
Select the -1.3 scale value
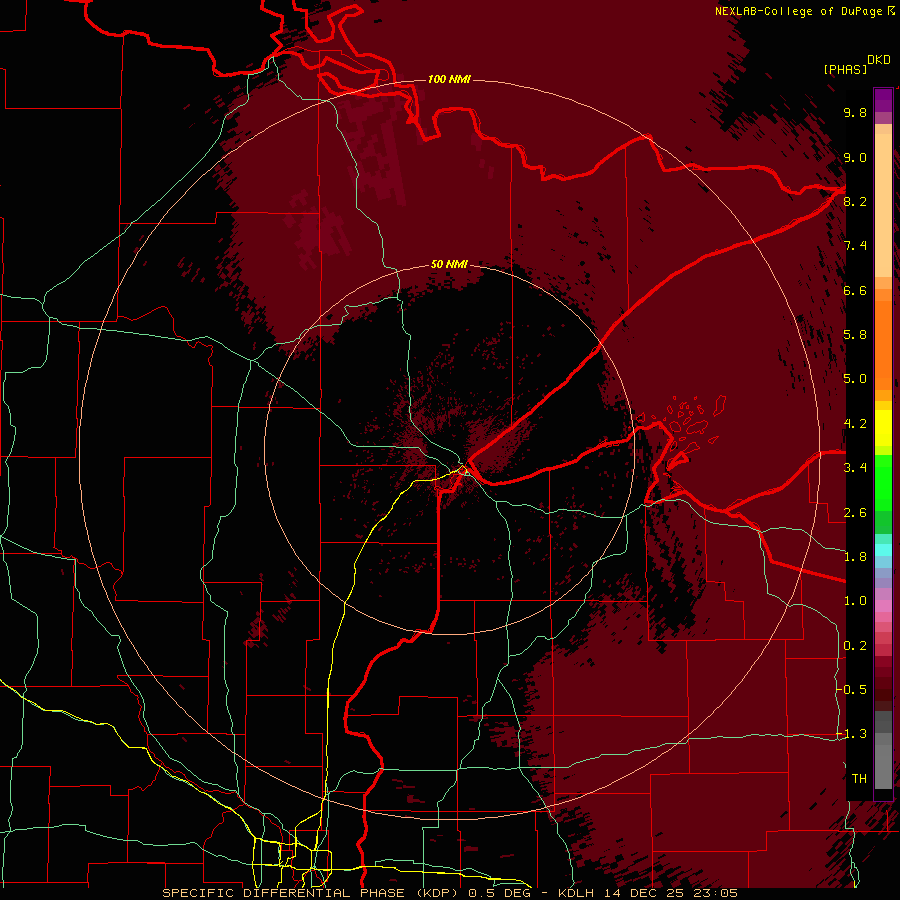coord(852,734)
